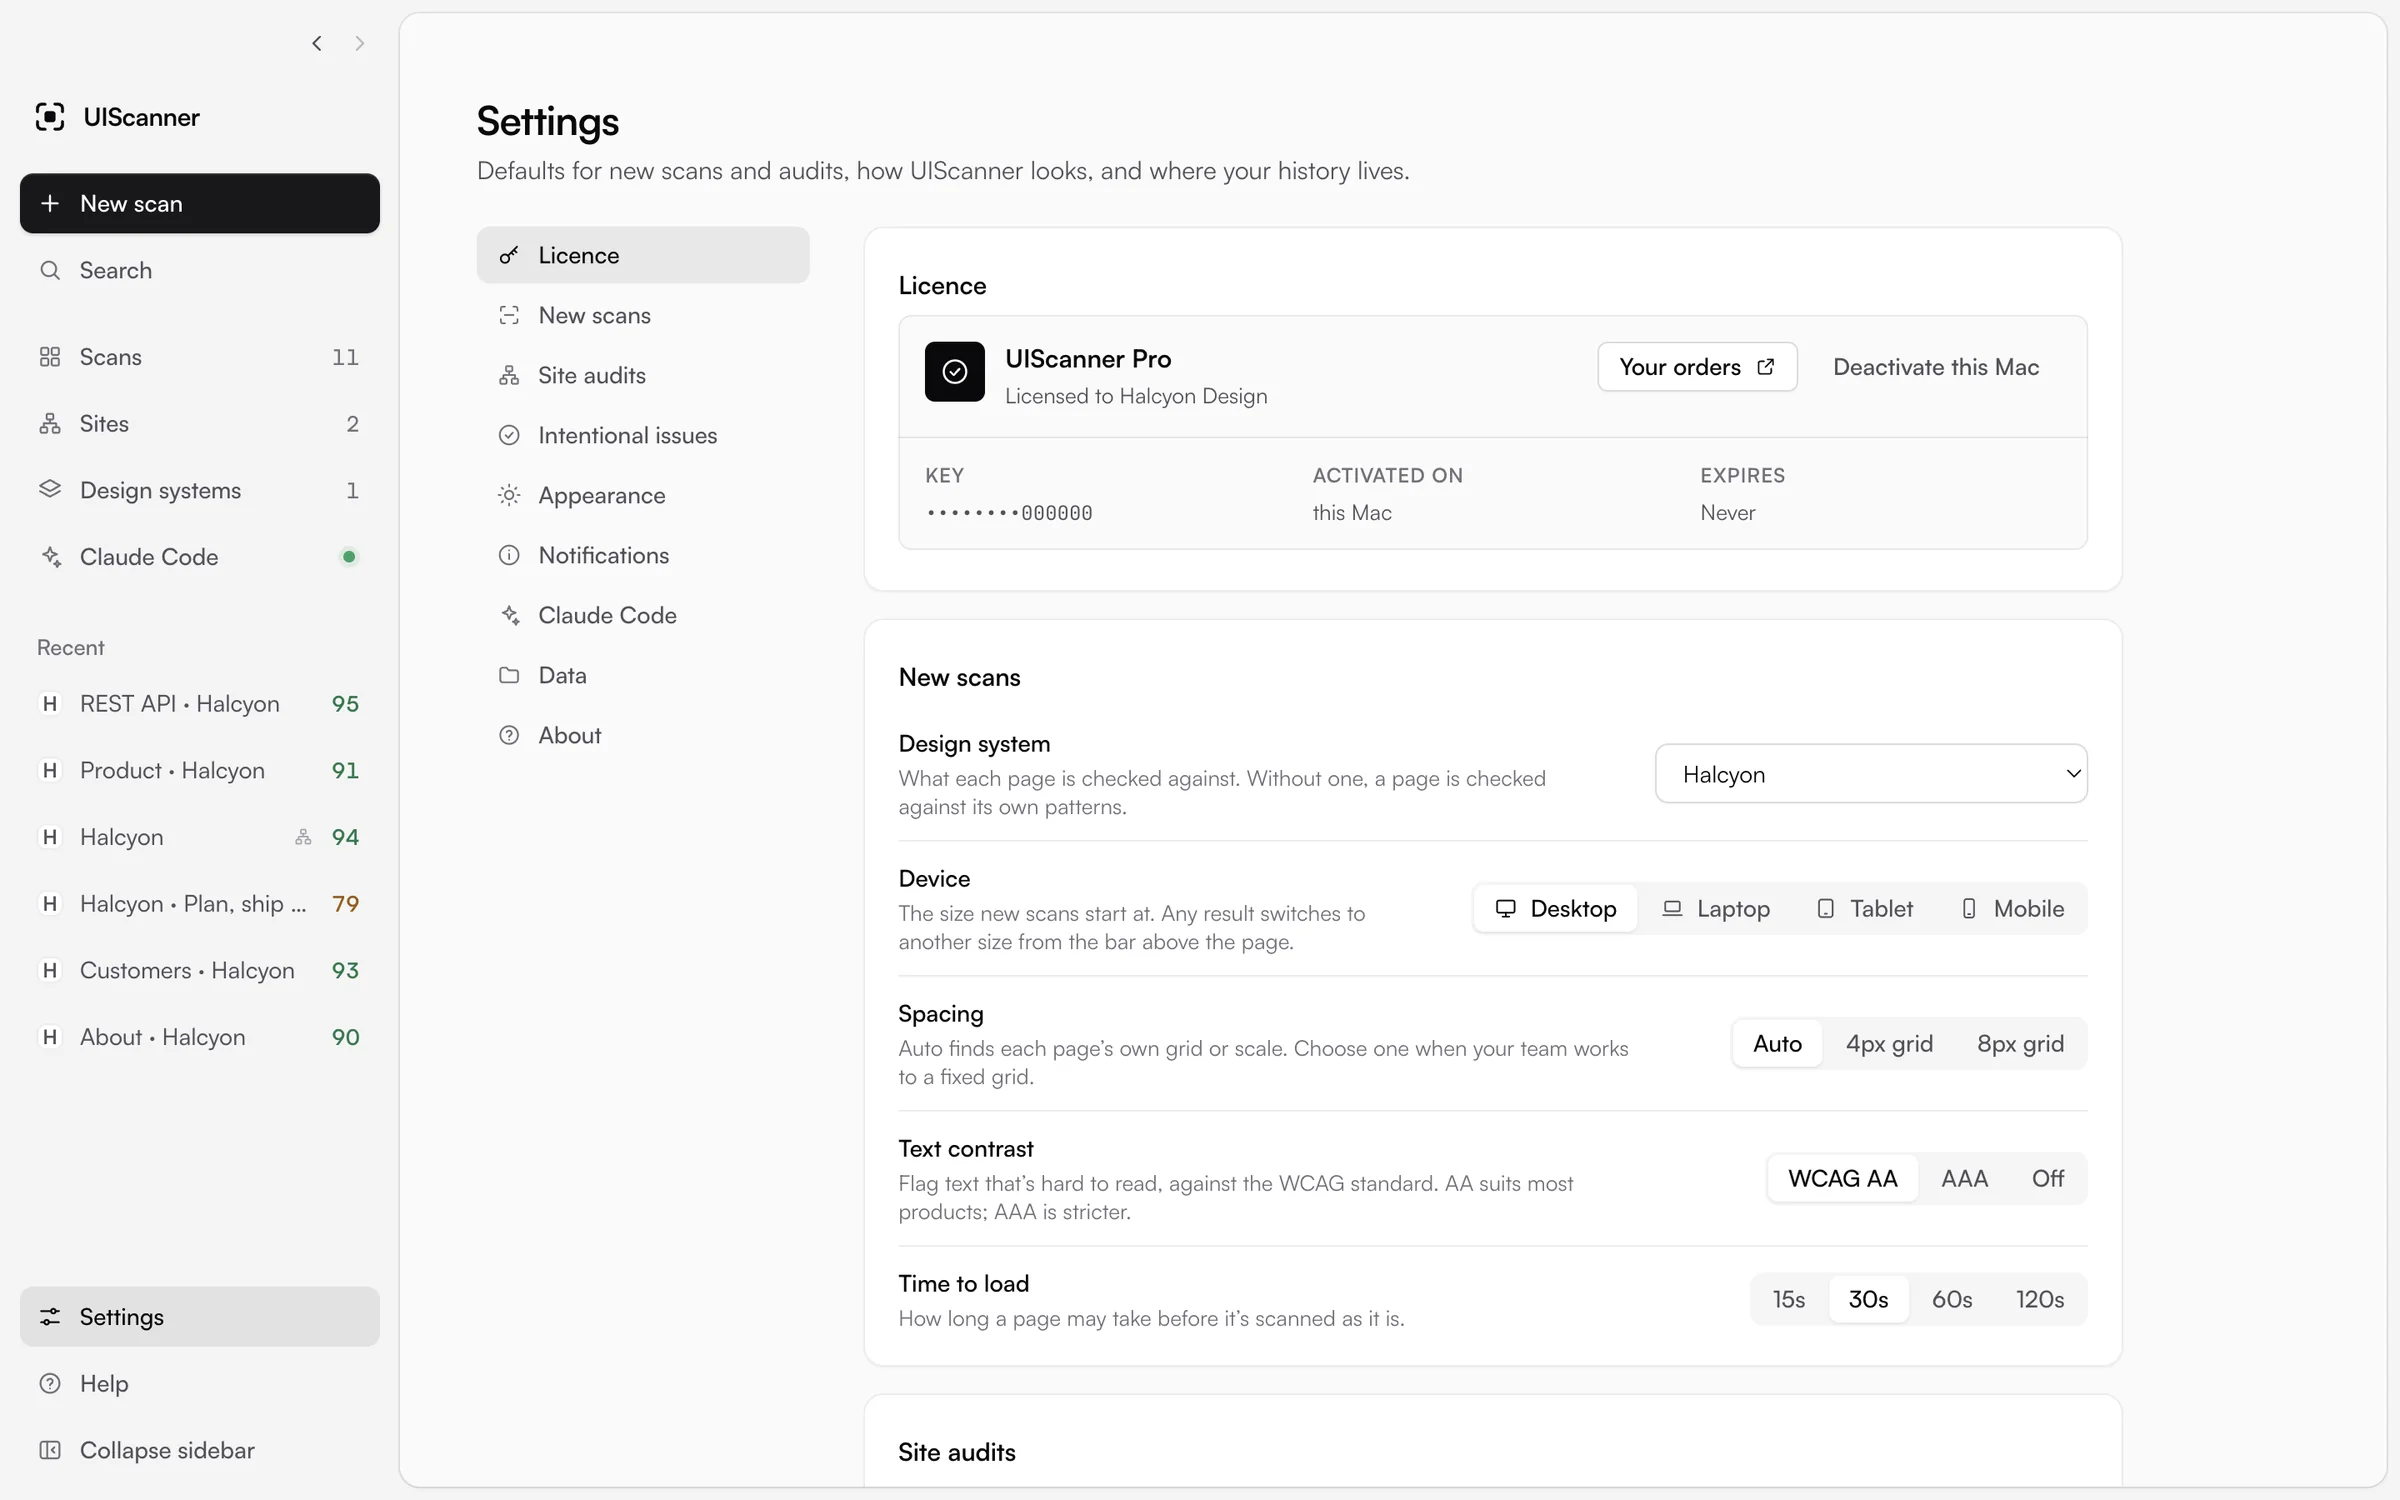Select Tablet as the default device

tap(1864, 908)
